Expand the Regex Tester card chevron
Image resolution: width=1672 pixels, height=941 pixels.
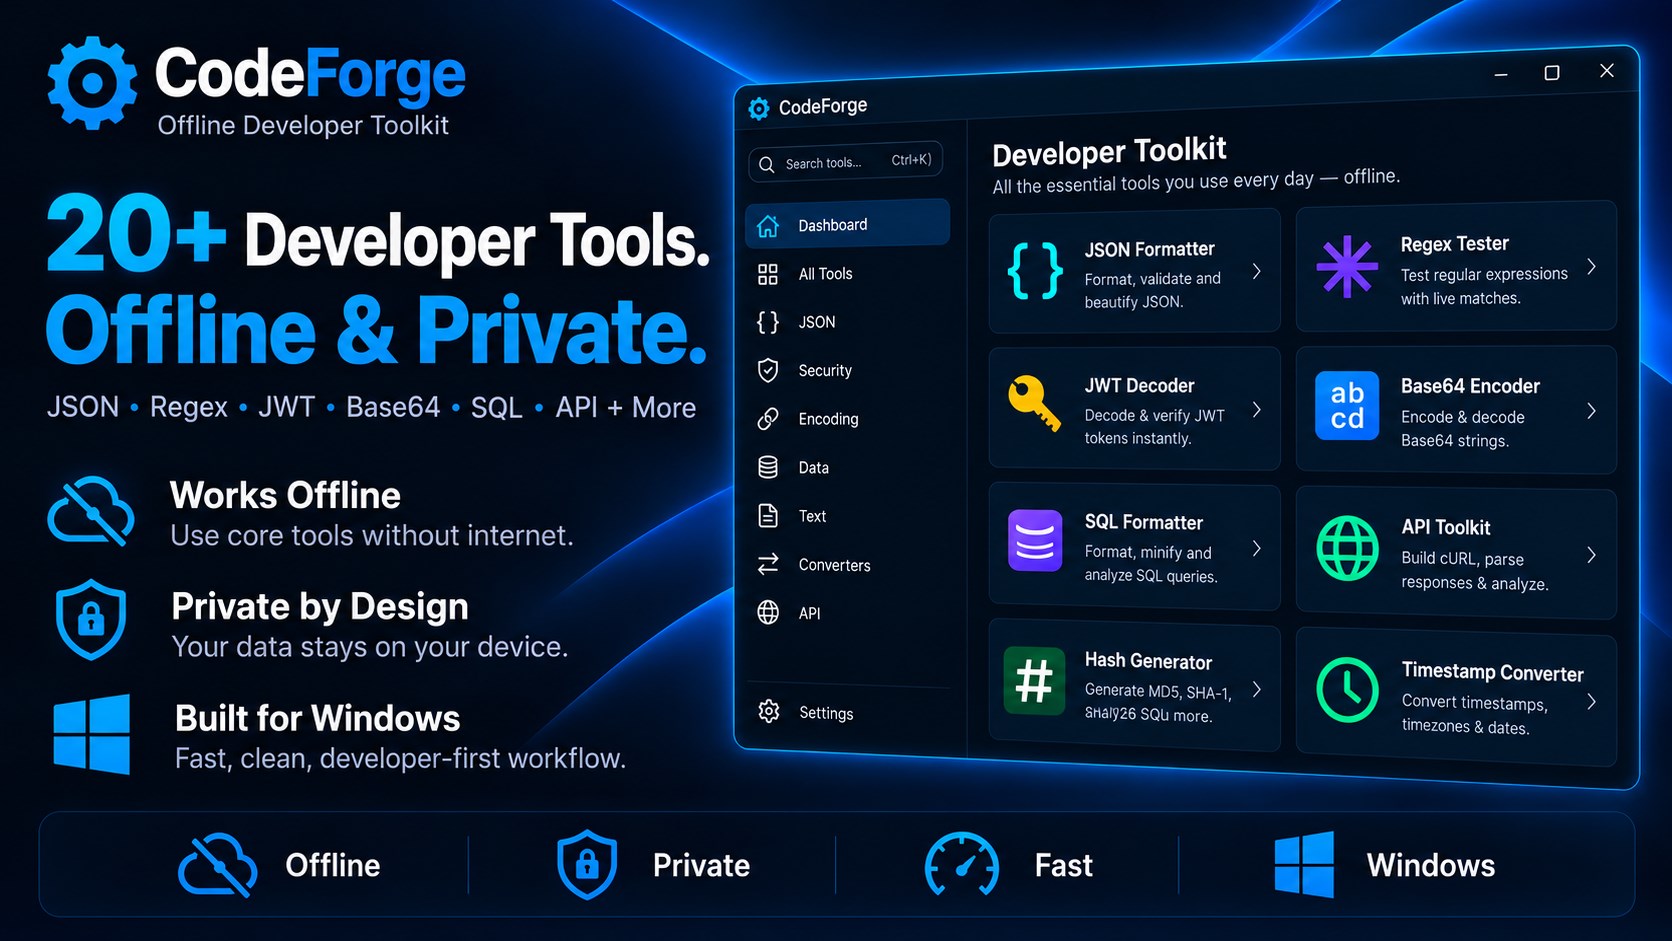[x=1591, y=267]
